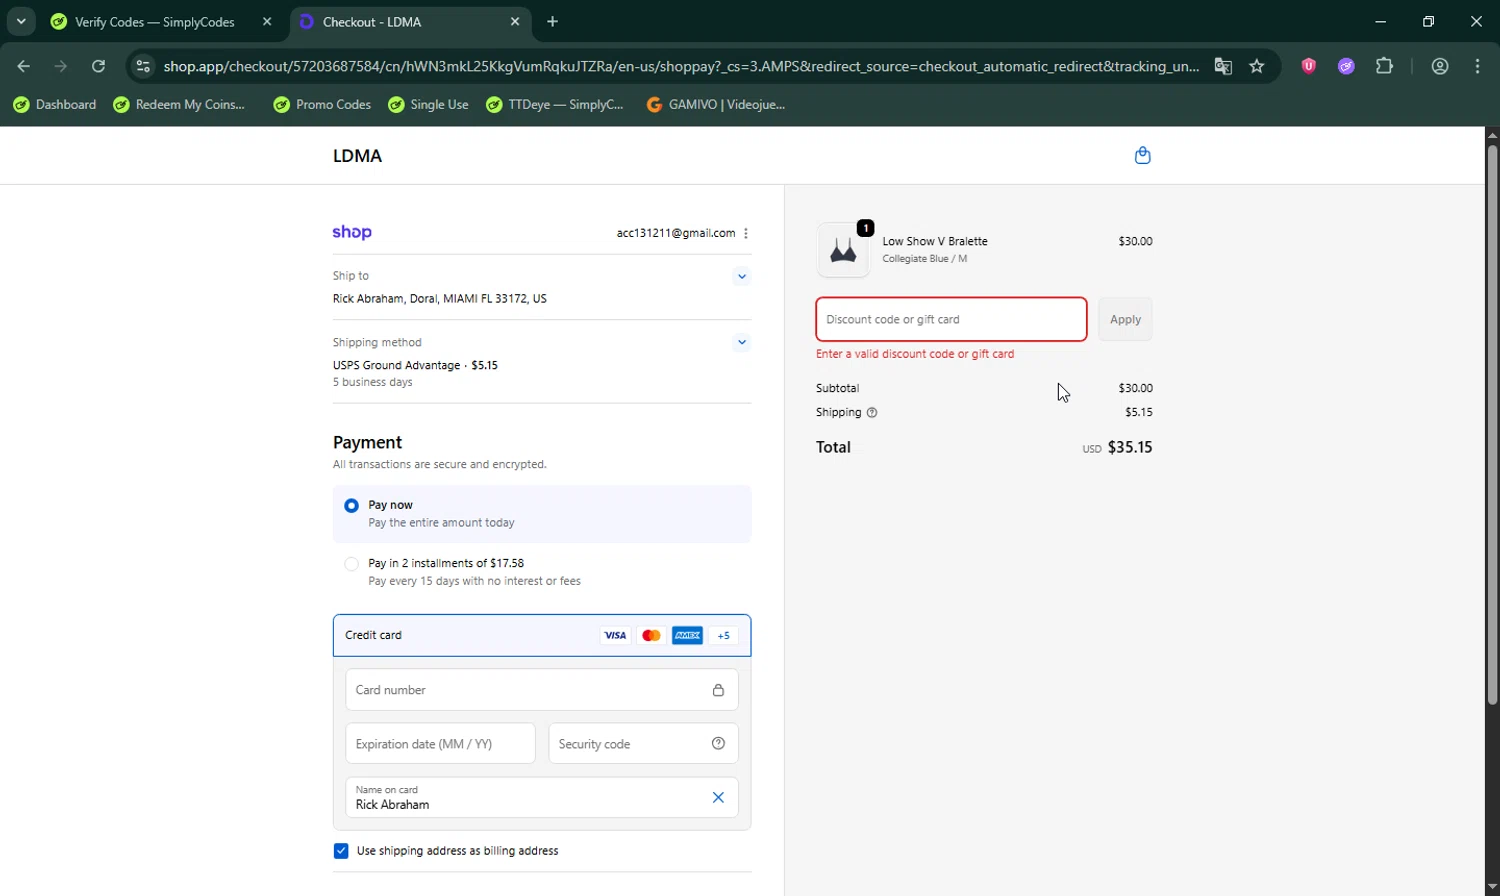Click the browser address bar URL
Screen dimensions: 1500x896
pos(681,66)
